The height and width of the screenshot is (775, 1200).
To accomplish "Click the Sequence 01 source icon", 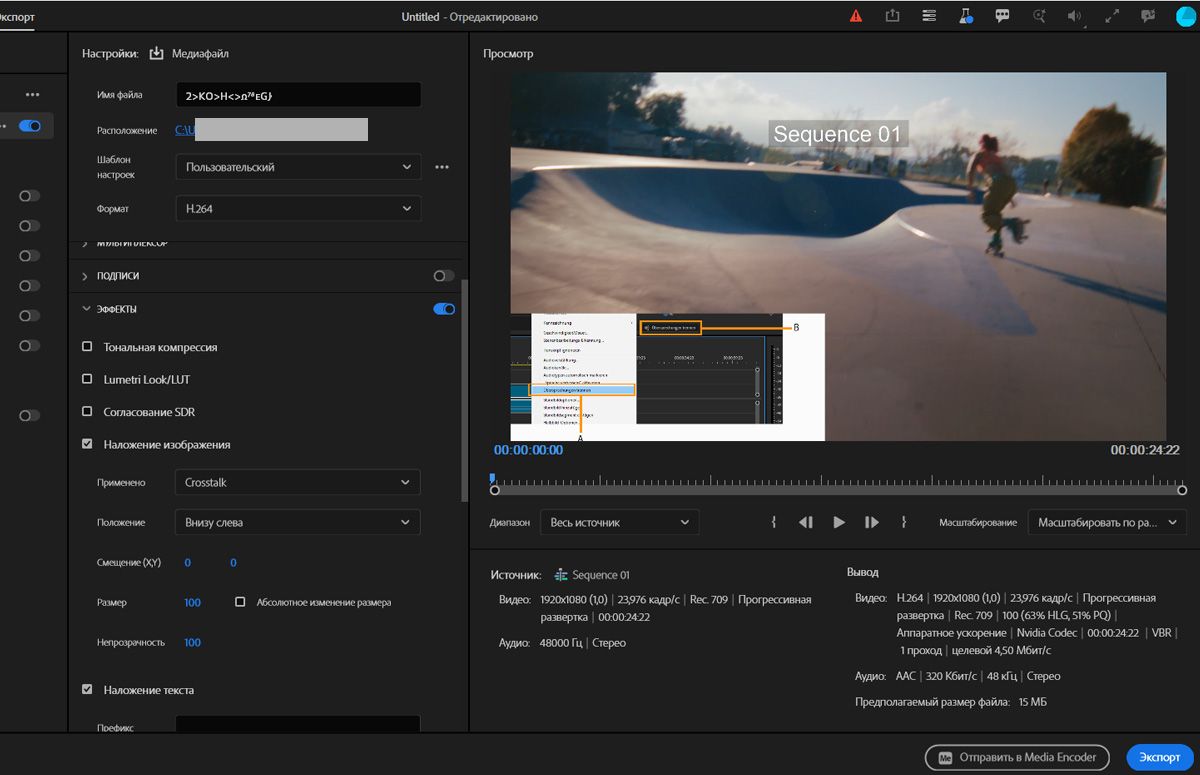I will (561, 575).
